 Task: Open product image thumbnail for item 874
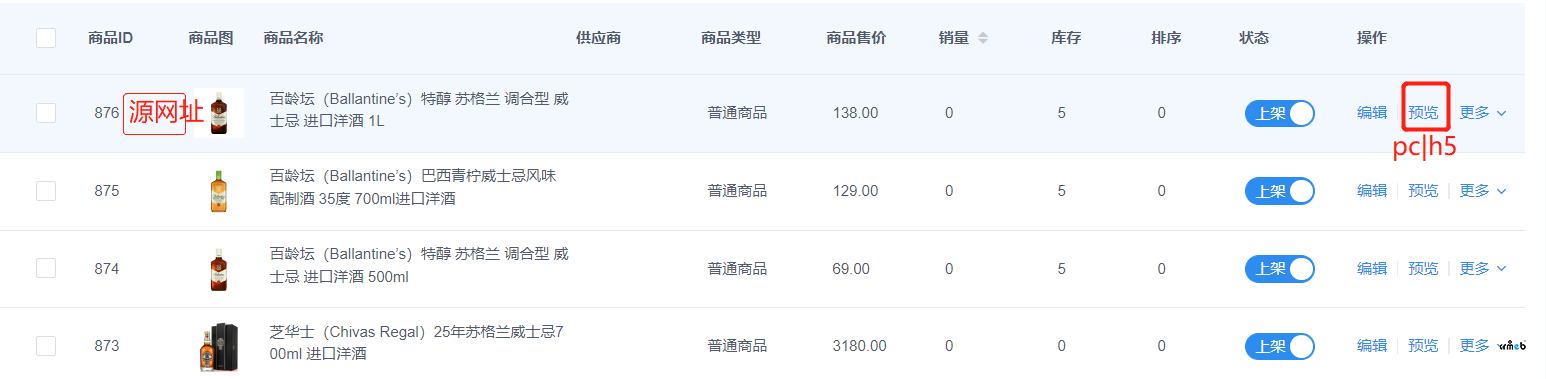pyautogui.click(x=216, y=269)
